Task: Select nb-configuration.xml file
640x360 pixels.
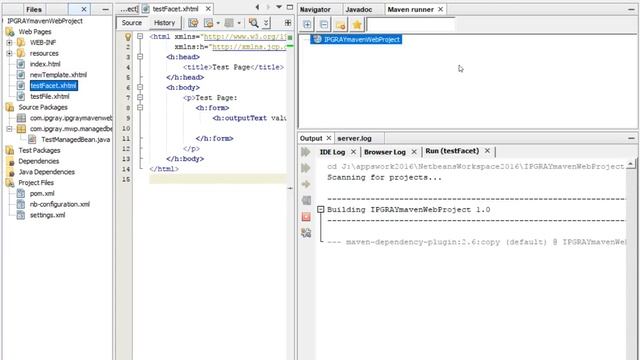Action: [x=60, y=204]
